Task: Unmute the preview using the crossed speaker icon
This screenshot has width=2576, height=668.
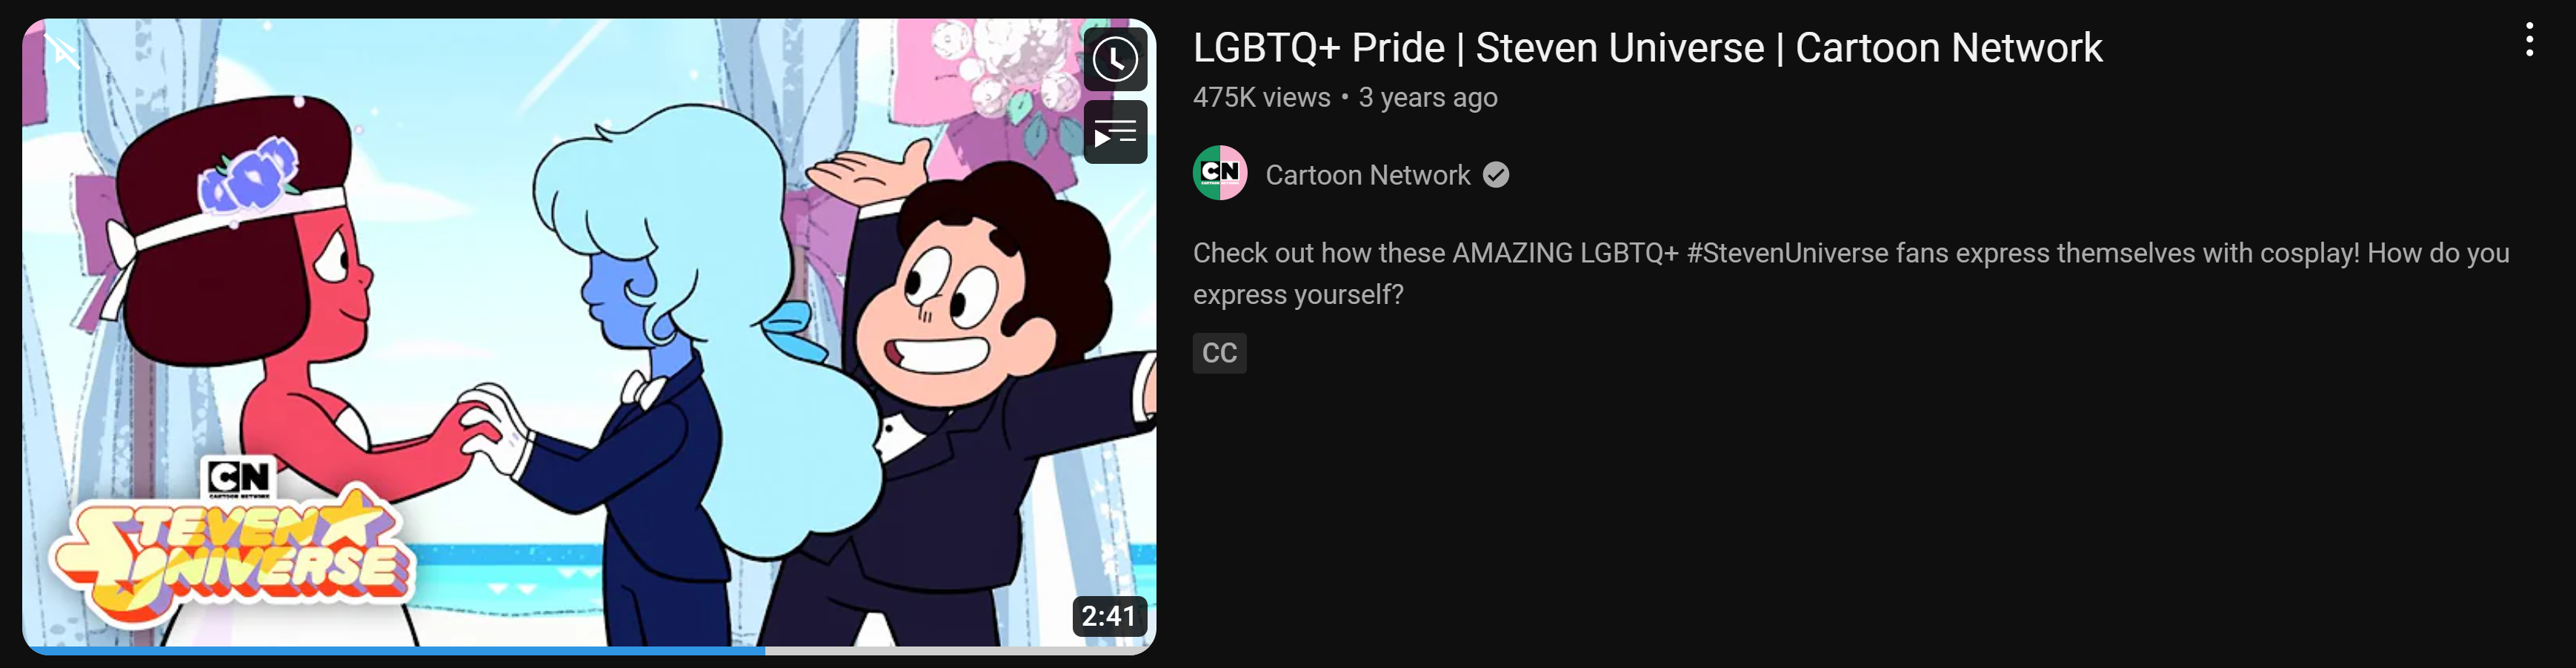Action: tap(62, 50)
